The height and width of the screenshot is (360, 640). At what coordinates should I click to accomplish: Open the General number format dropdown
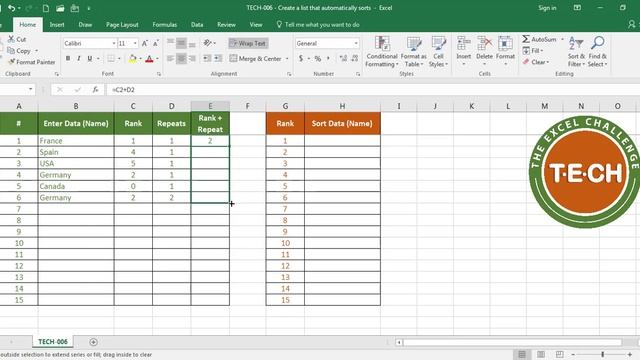(356, 43)
